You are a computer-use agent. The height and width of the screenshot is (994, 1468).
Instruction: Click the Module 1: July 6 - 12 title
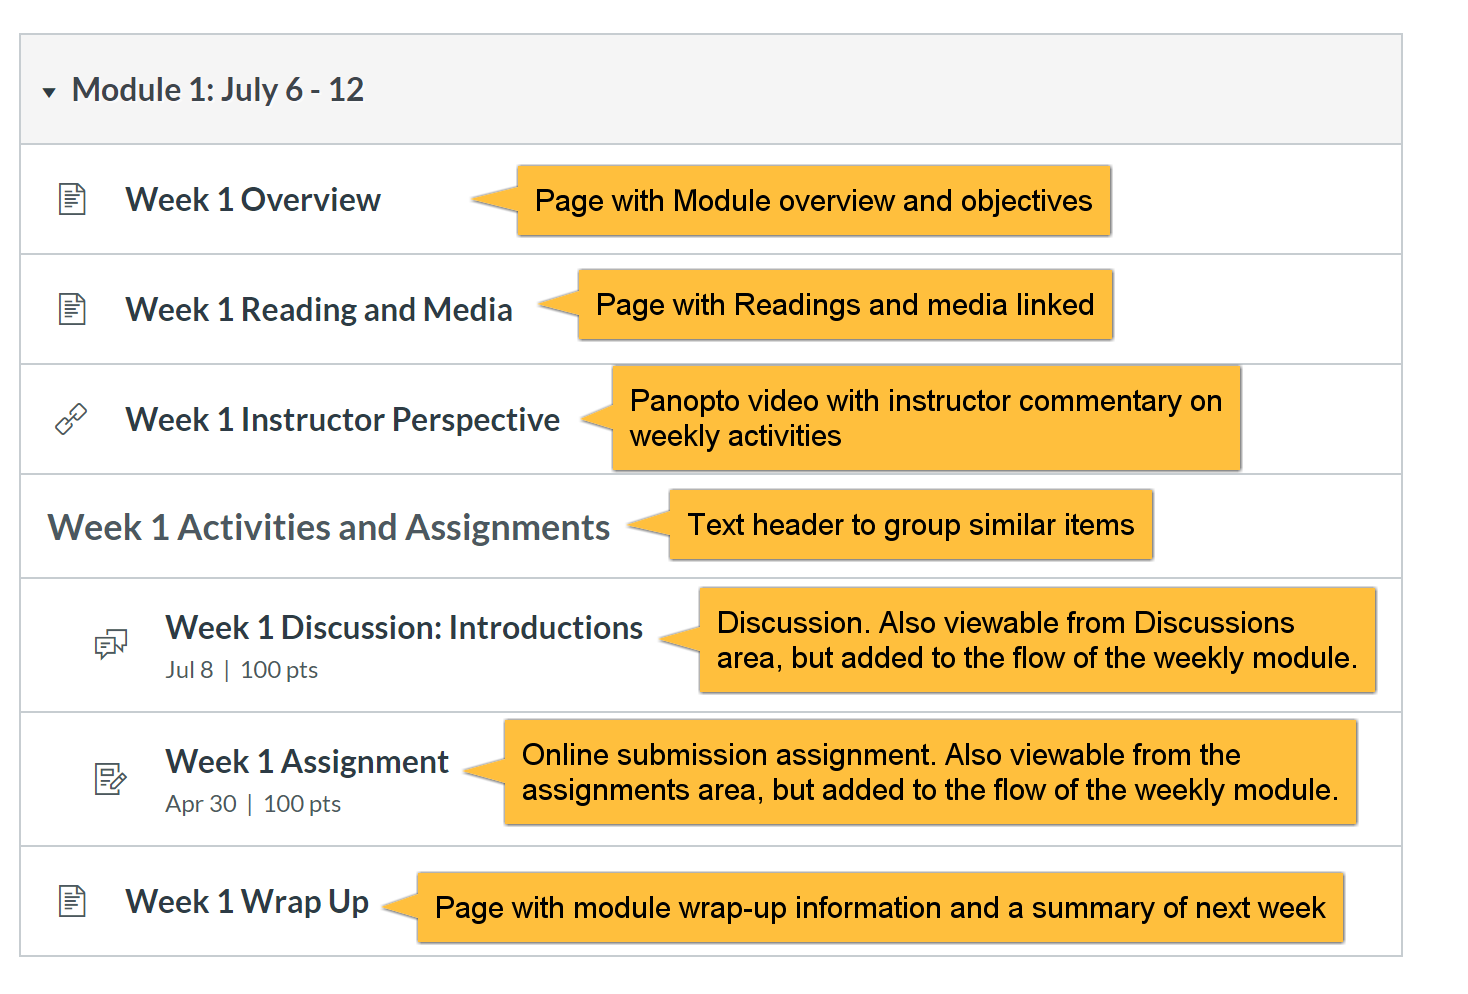click(x=218, y=90)
